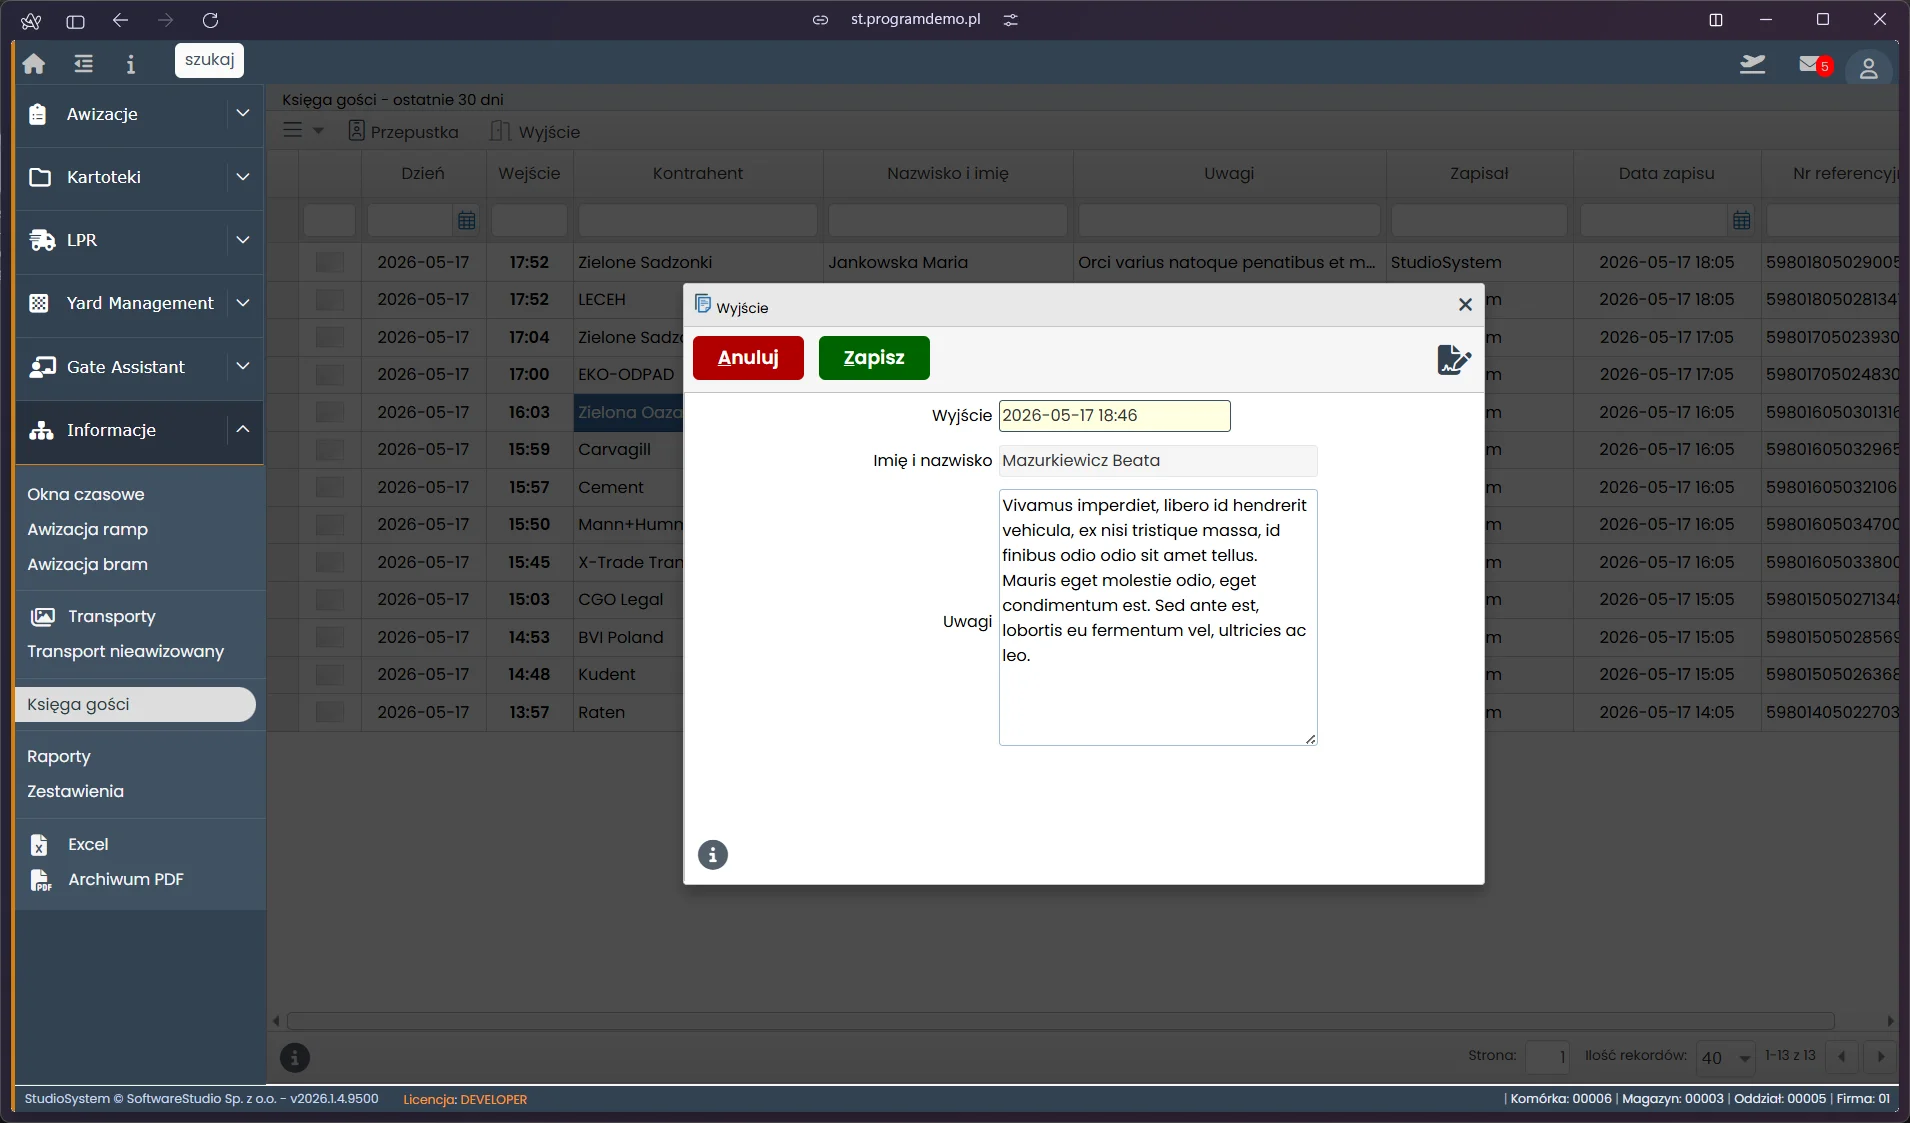Click the info icon inside Wyjście dialog

(712, 855)
